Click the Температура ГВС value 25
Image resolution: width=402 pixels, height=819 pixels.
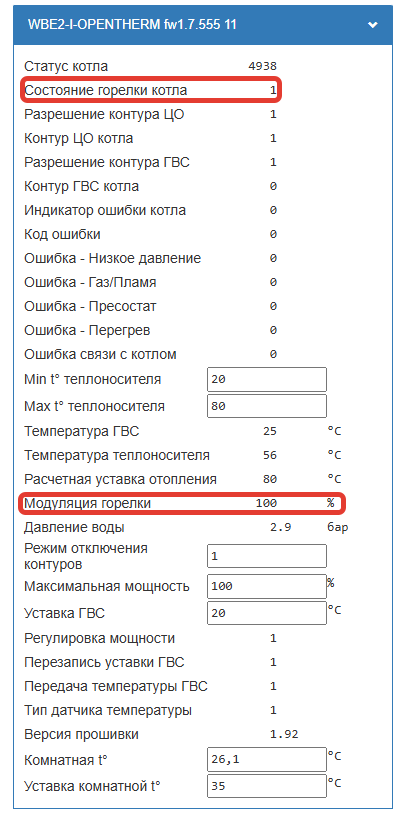click(270, 431)
